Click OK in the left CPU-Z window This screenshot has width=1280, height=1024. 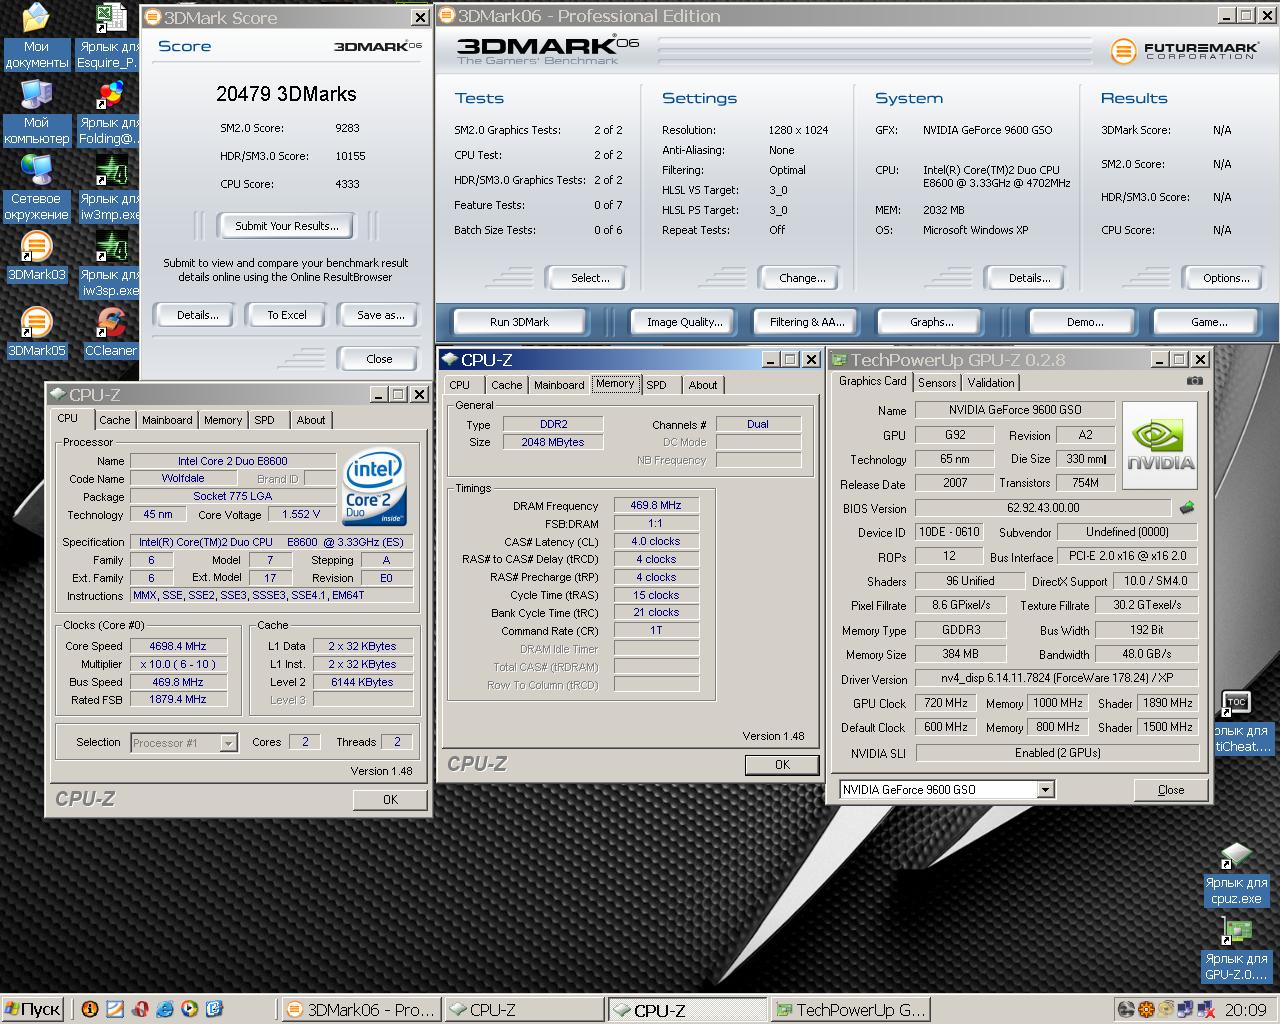391,800
